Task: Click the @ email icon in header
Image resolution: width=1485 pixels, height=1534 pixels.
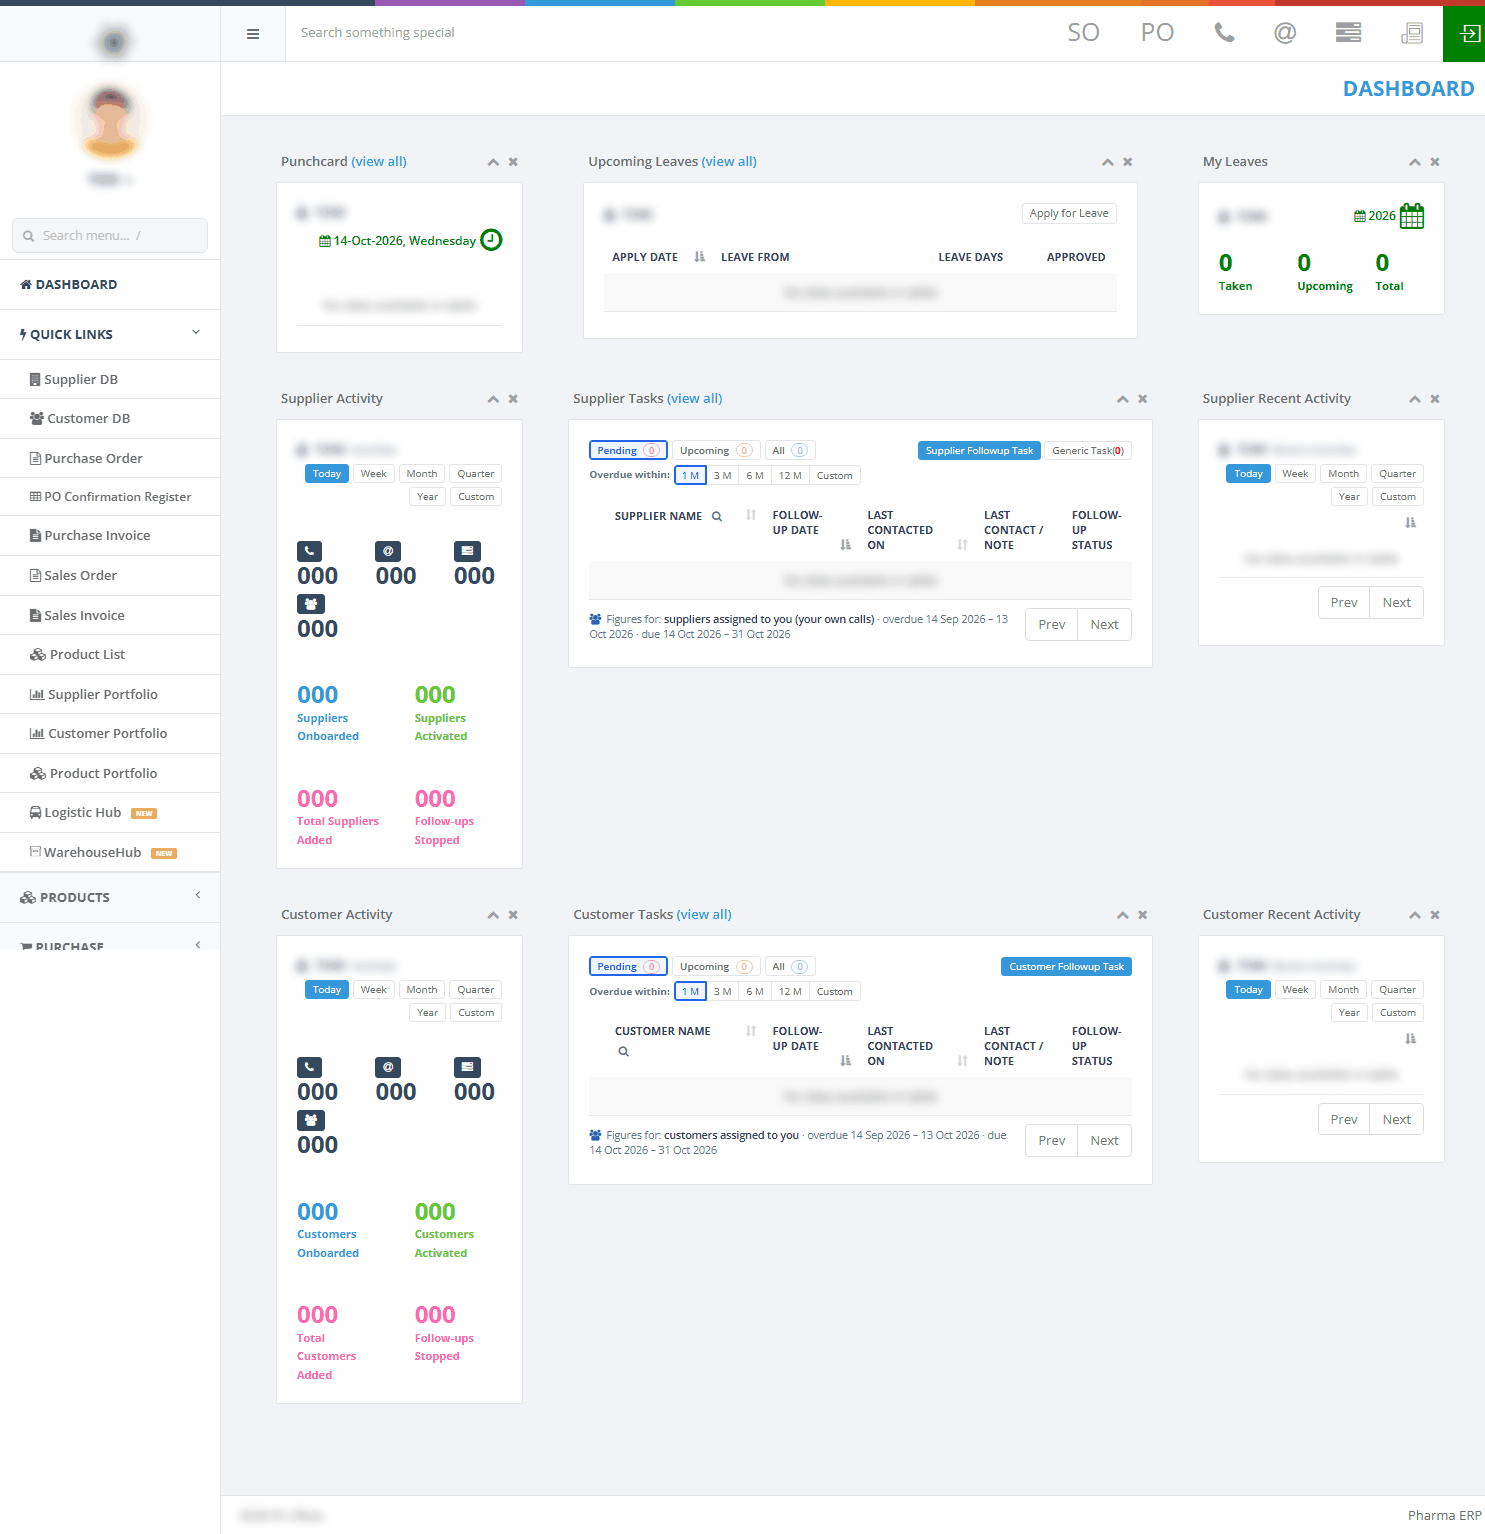Action: [1285, 33]
